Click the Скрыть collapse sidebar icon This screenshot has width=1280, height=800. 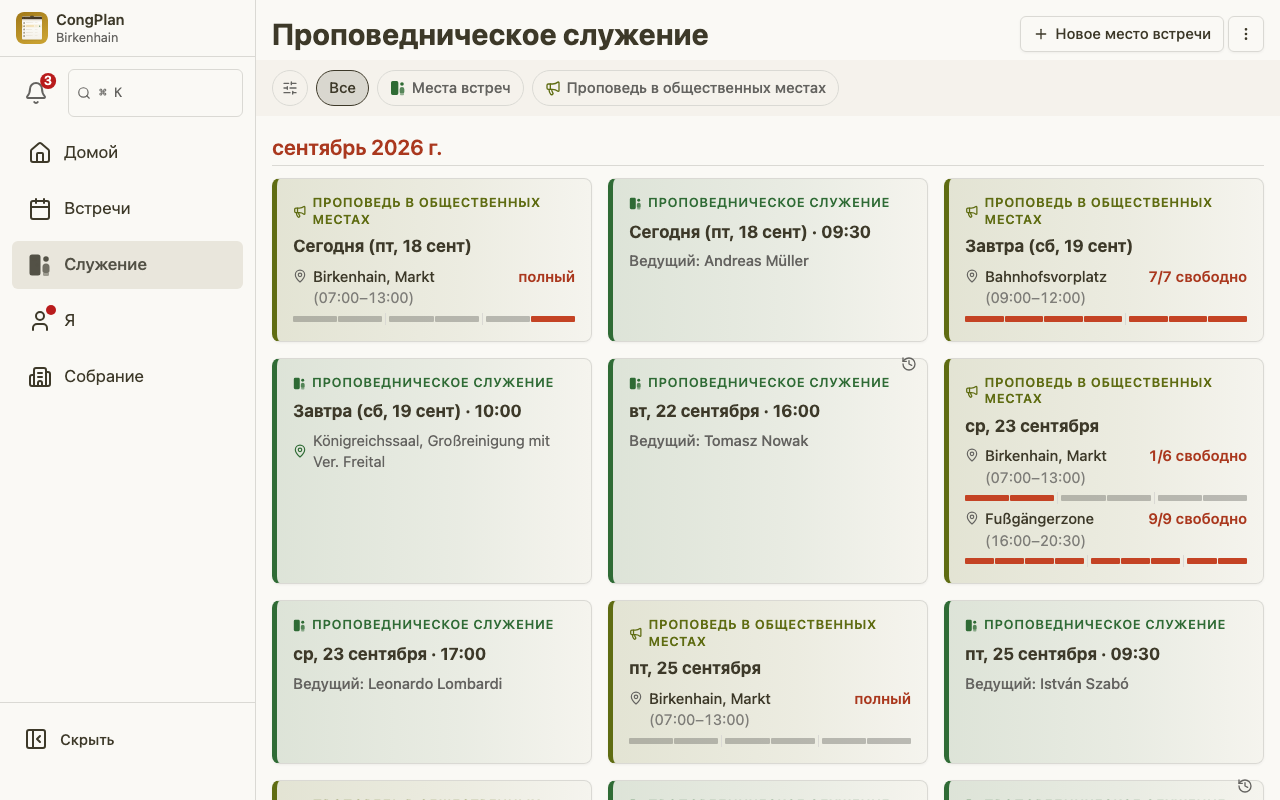pos(36,739)
